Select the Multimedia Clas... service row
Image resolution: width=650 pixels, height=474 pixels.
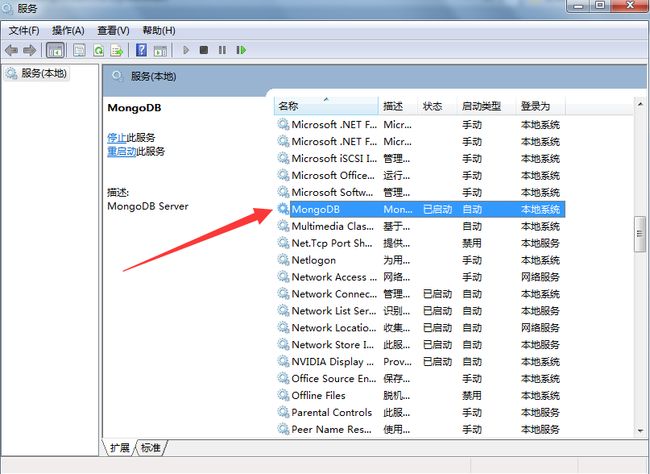[419, 226]
